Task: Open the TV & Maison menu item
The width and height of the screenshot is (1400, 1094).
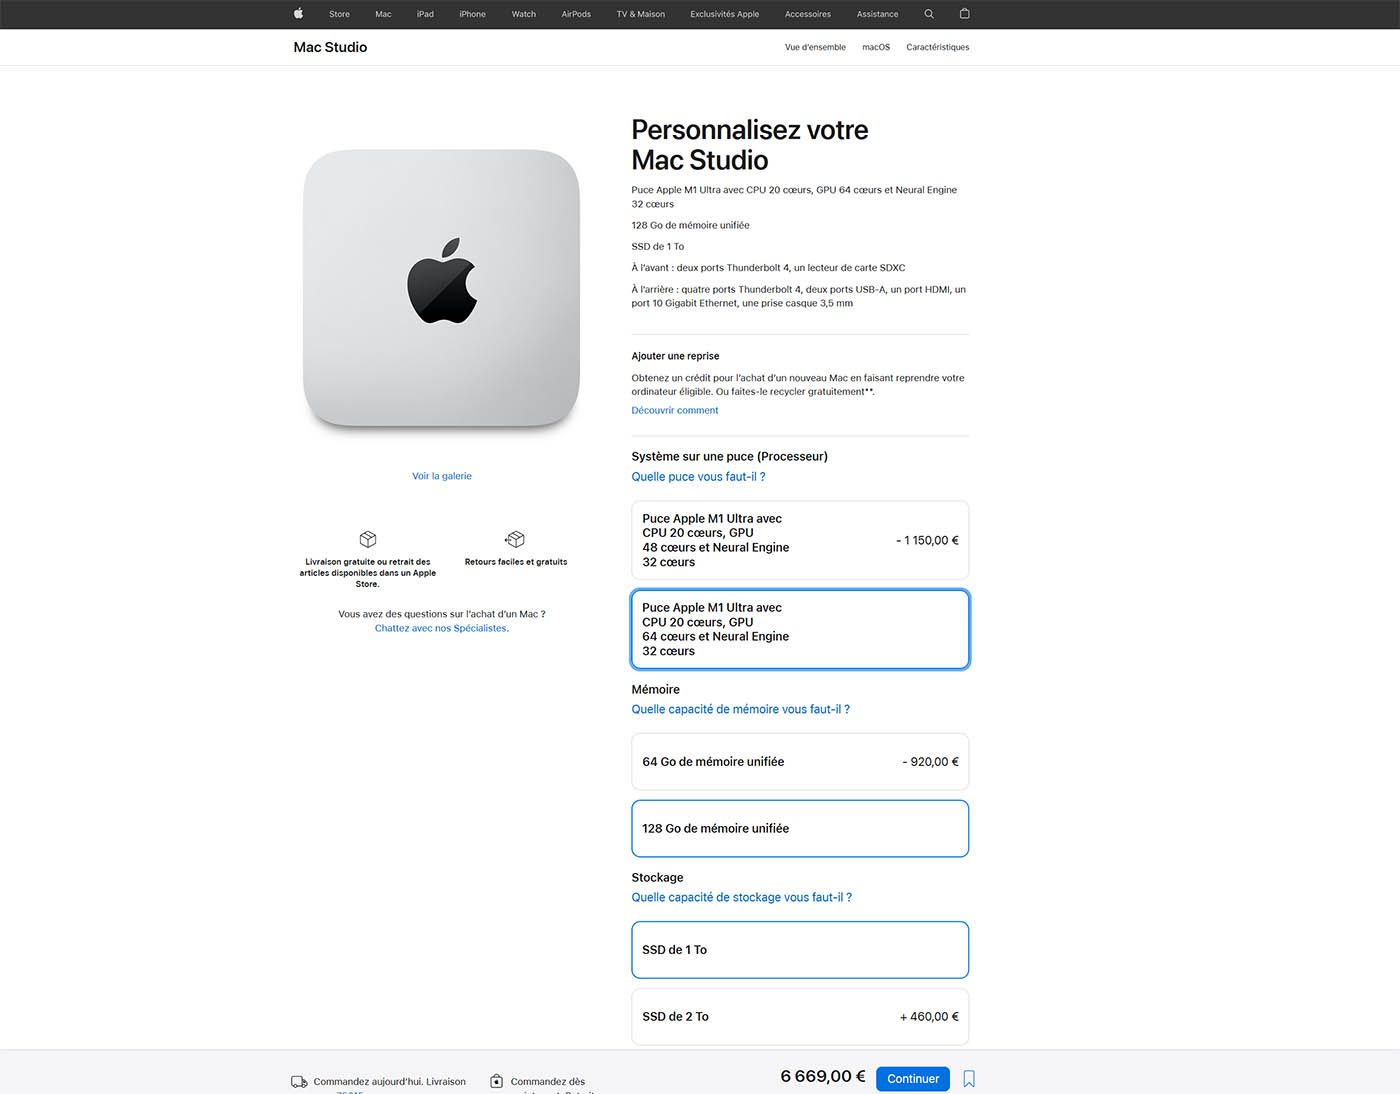Action: point(640,14)
